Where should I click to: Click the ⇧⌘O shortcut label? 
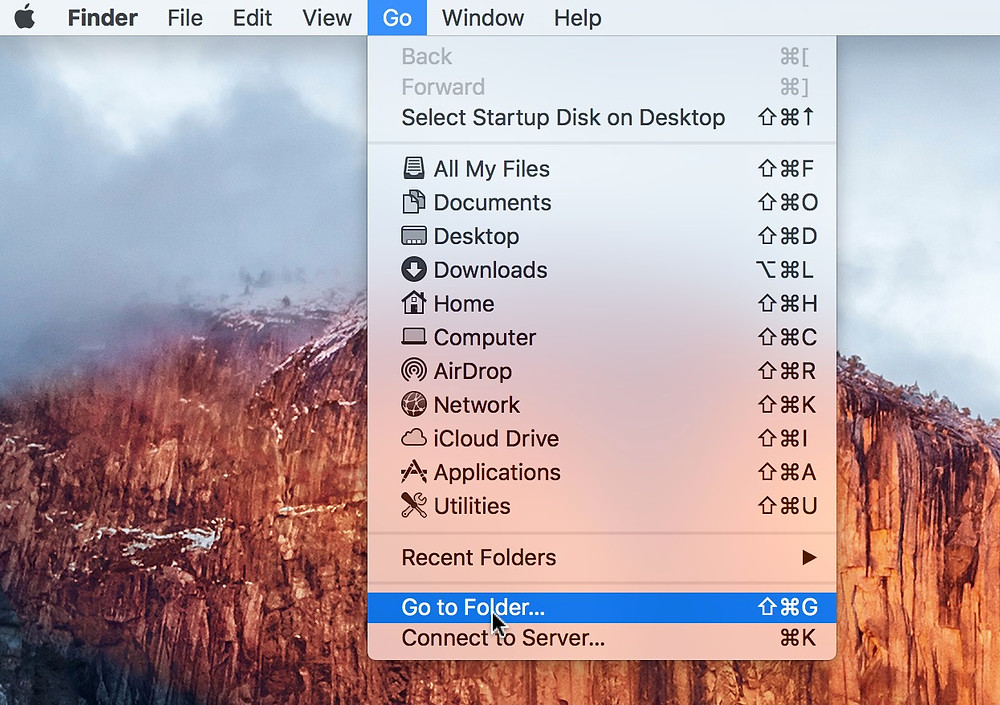(788, 202)
